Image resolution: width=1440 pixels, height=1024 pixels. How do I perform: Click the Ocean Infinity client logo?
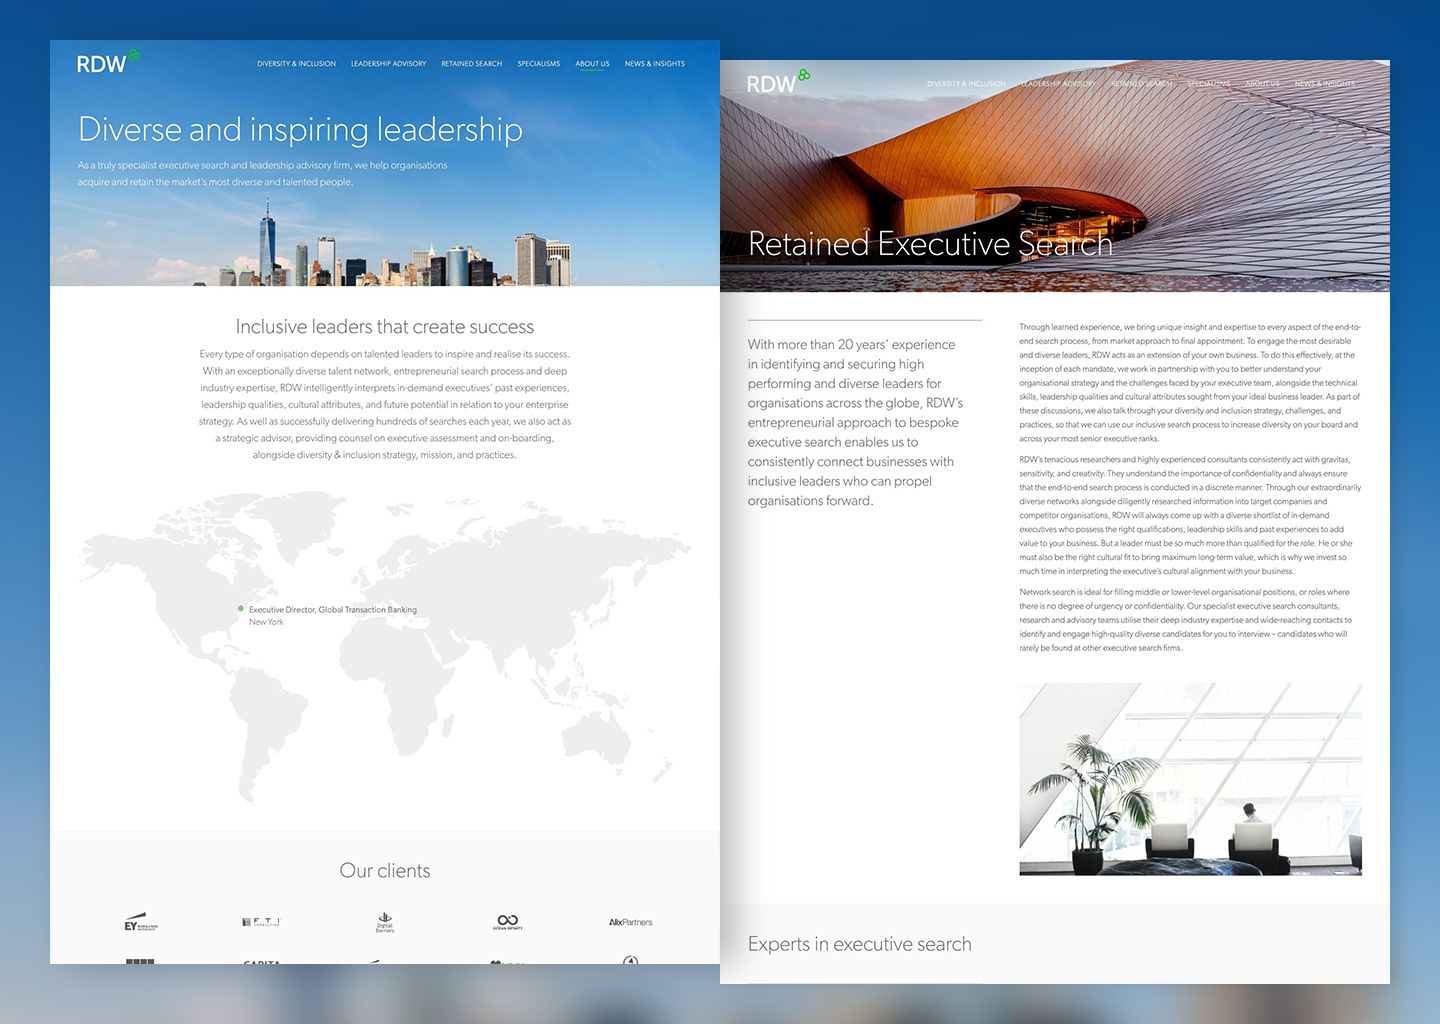pyautogui.click(x=507, y=921)
